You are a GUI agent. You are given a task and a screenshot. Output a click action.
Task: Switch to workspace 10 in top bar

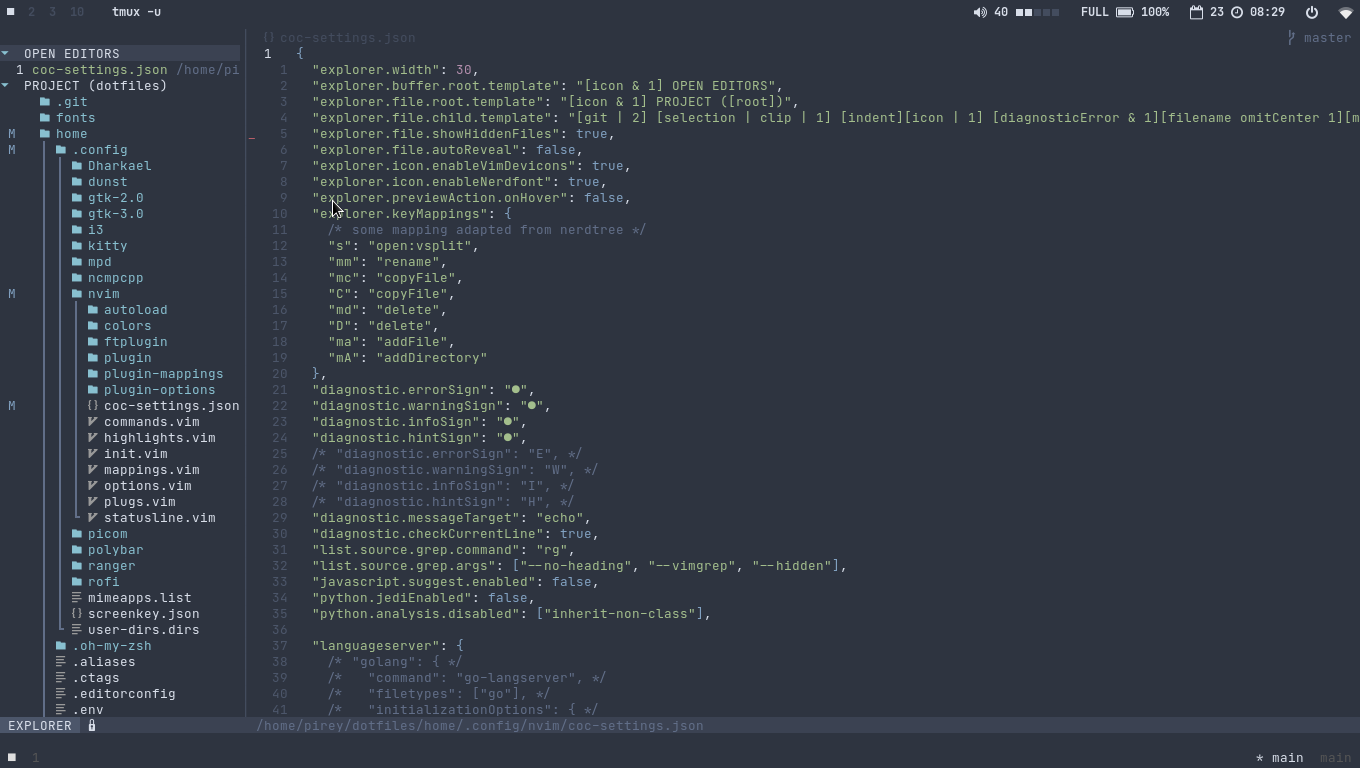[77, 12]
